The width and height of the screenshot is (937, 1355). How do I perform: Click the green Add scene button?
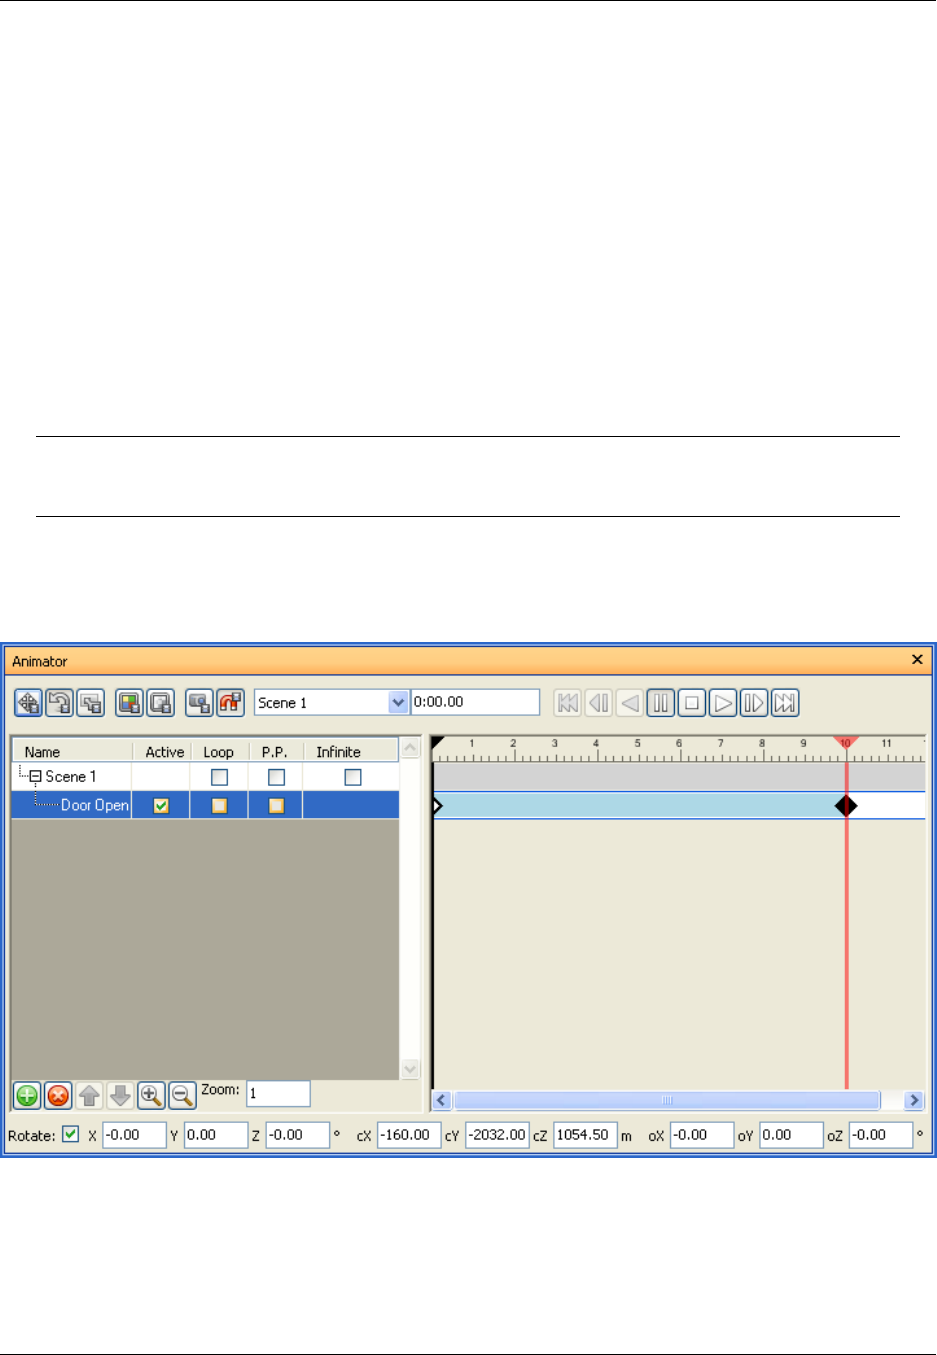coord(27,1096)
